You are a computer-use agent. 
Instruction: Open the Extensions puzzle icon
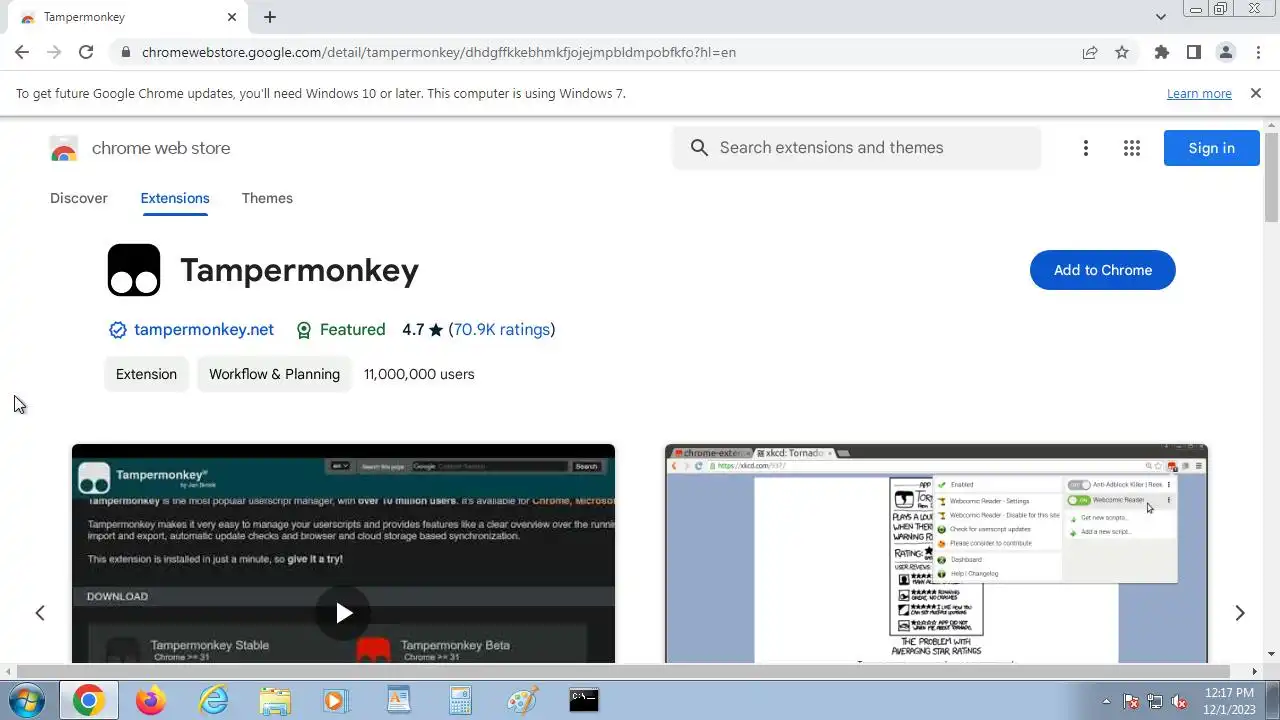click(1161, 52)
